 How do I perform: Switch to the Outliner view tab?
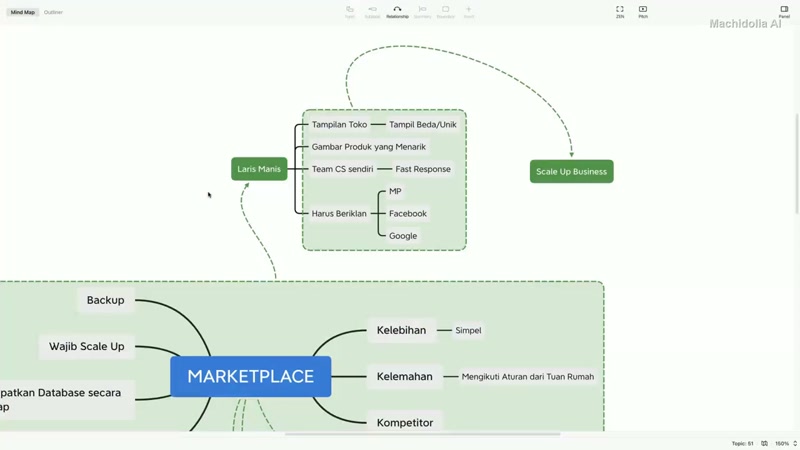tap(53, 12)
